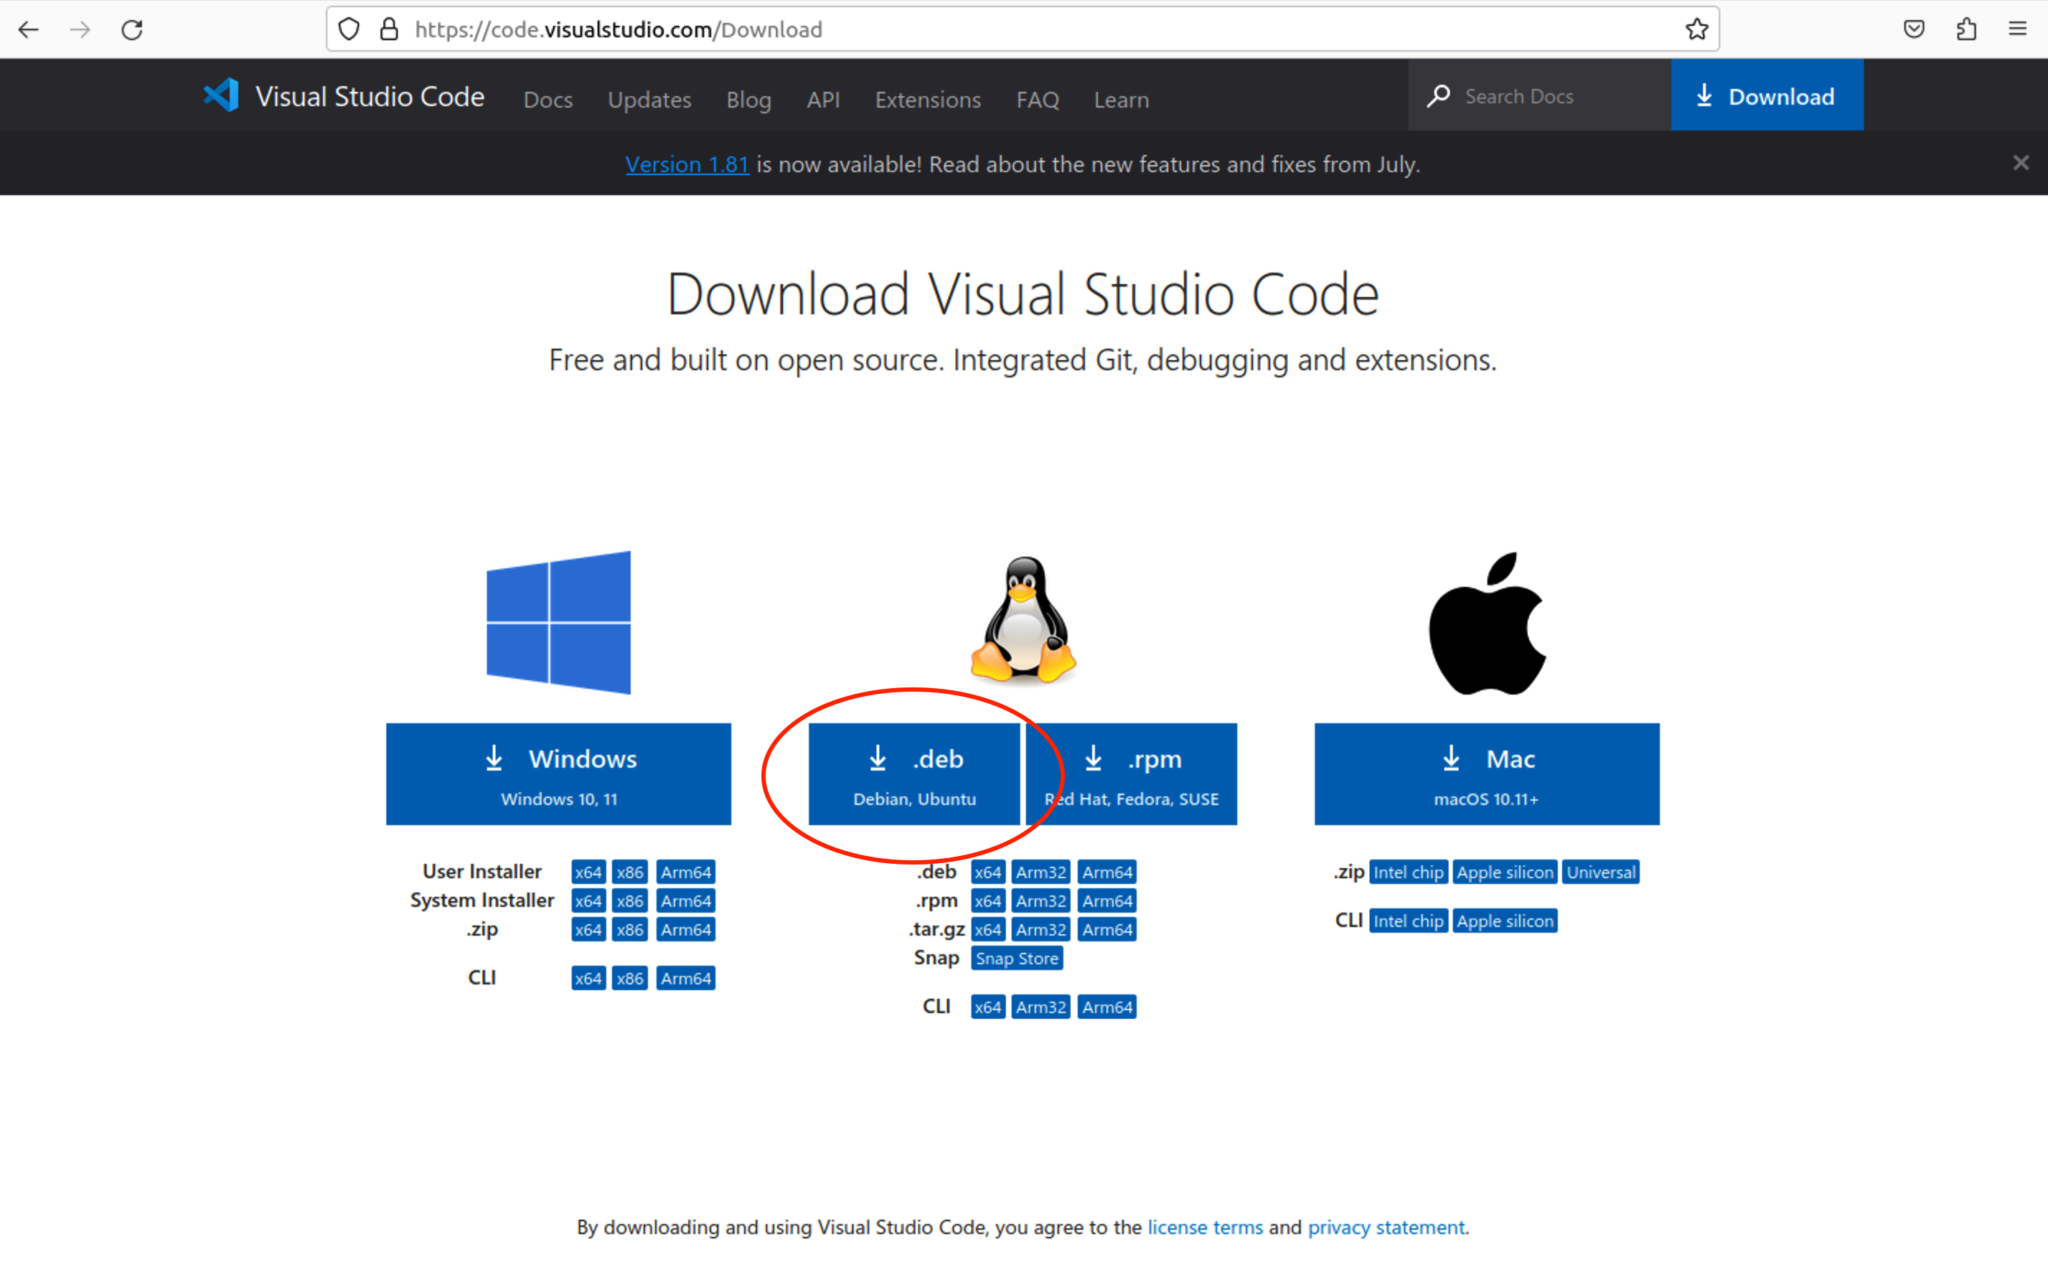Viewport: 2048px width, 1280px height.
Task: Click the shield icon in the address bar
Action: [348, 29]
